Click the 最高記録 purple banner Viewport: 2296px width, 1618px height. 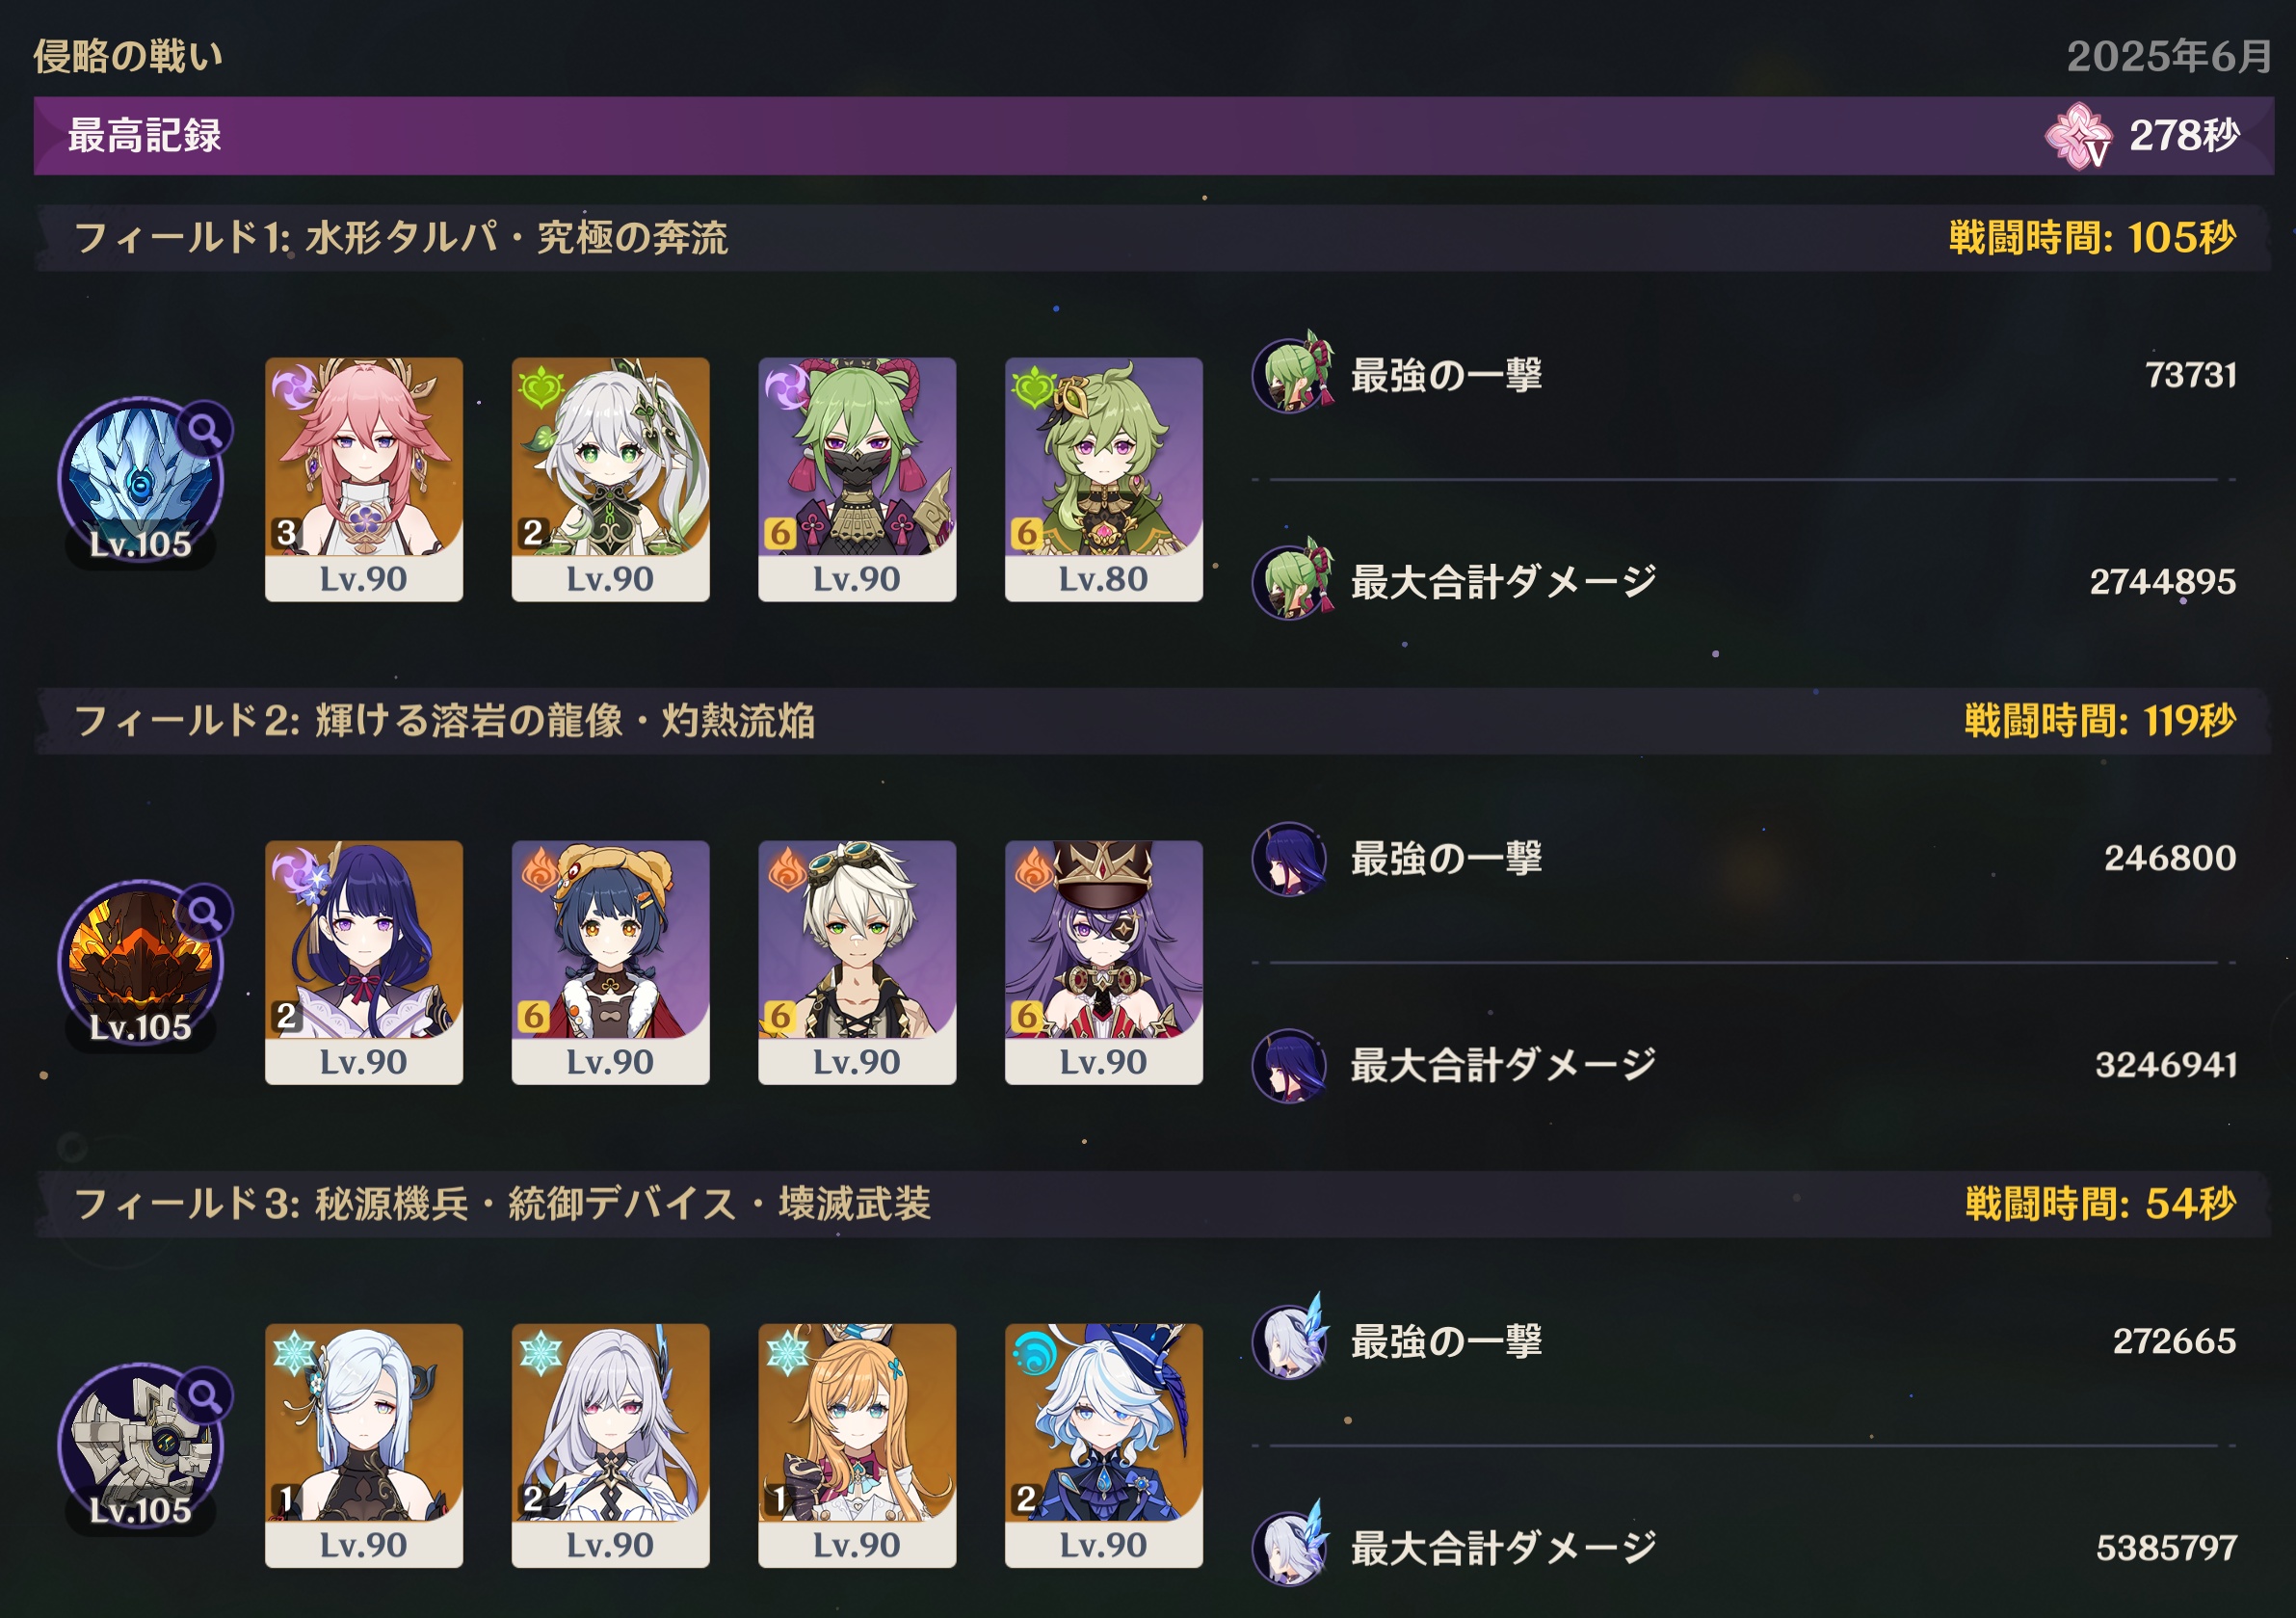pos(1153,136)
